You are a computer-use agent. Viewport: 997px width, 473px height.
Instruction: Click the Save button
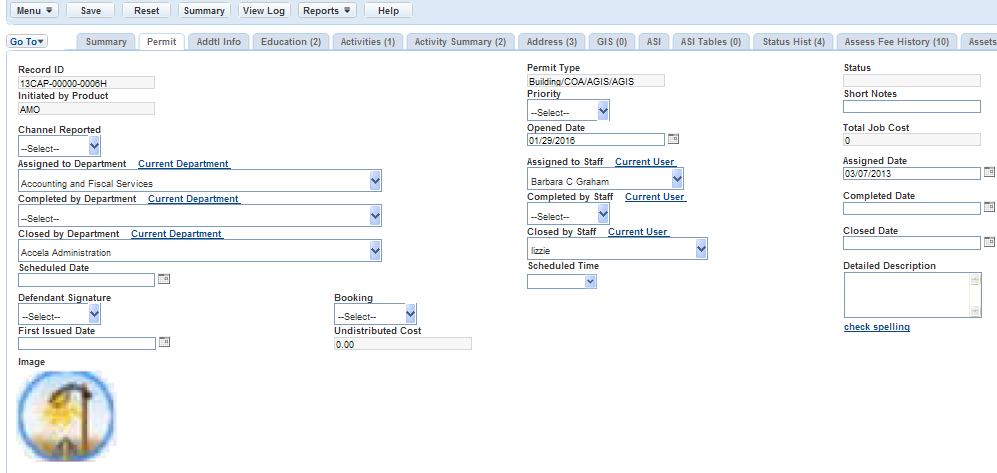tap(90, 10)
